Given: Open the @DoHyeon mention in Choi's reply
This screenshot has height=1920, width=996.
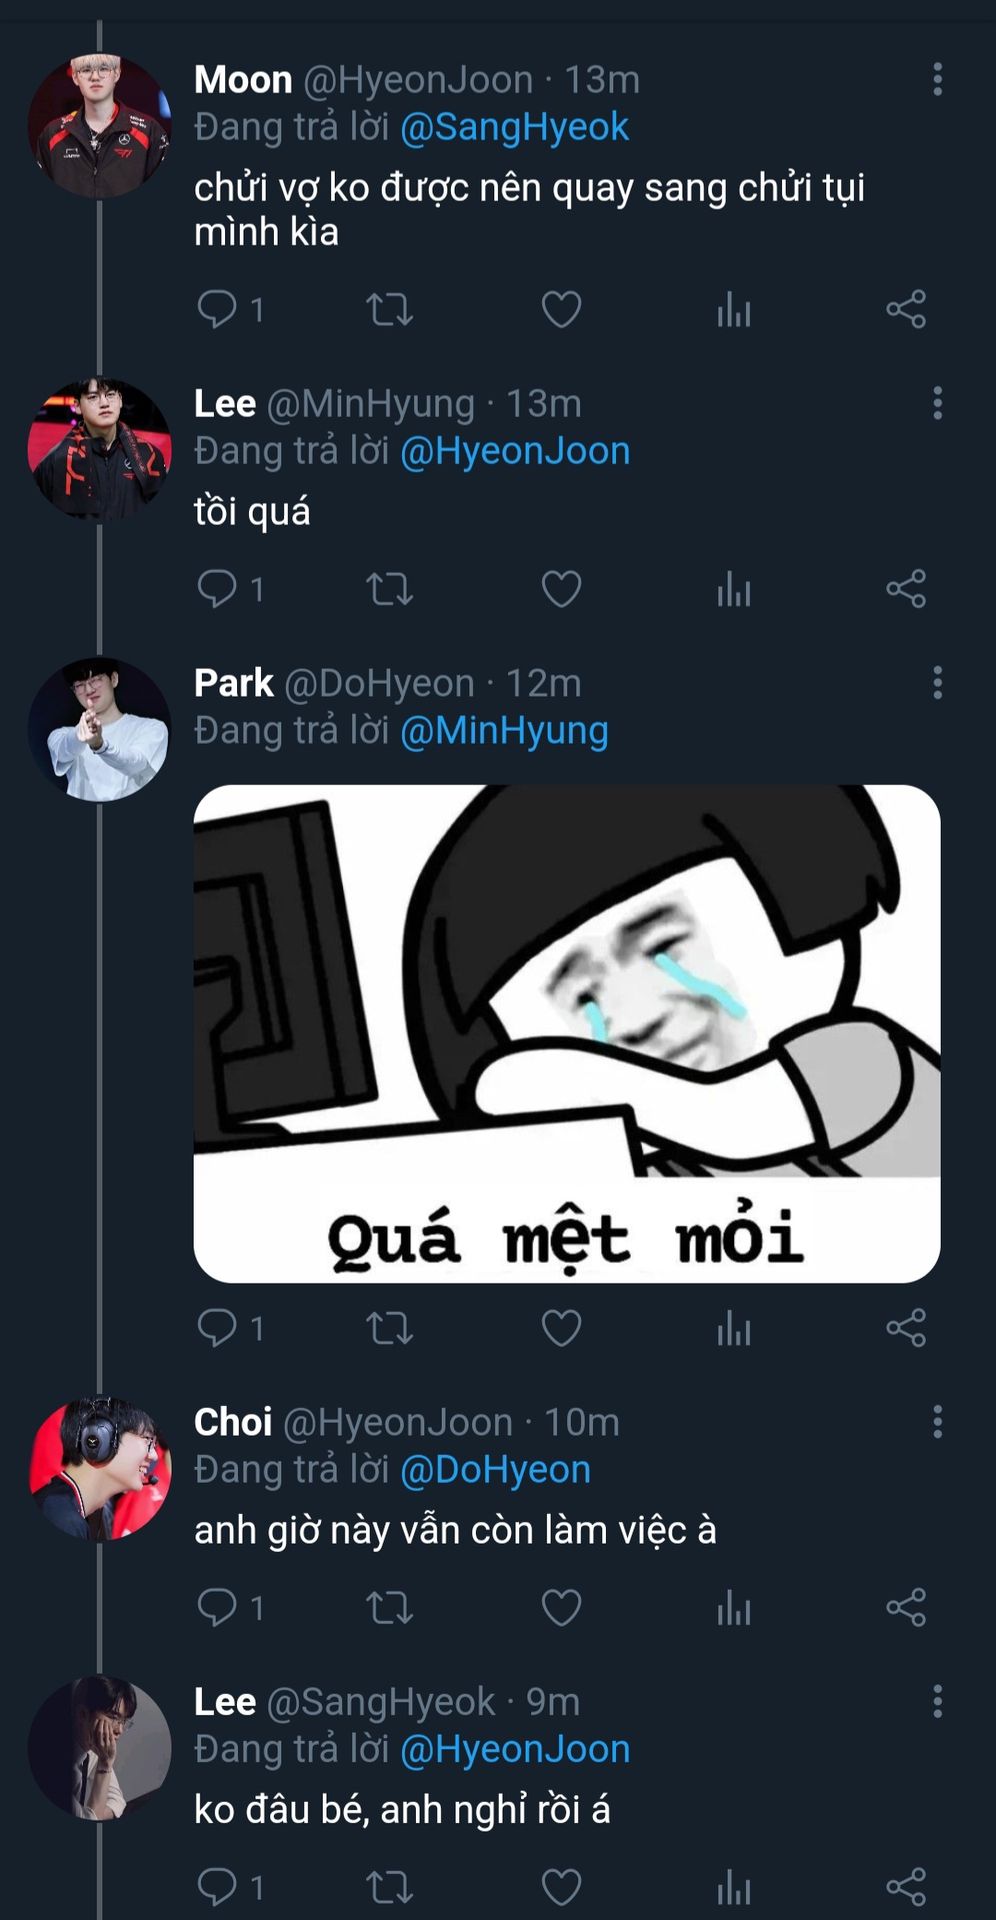Looking at the screenshot, I should click(x=495, y=1470).
